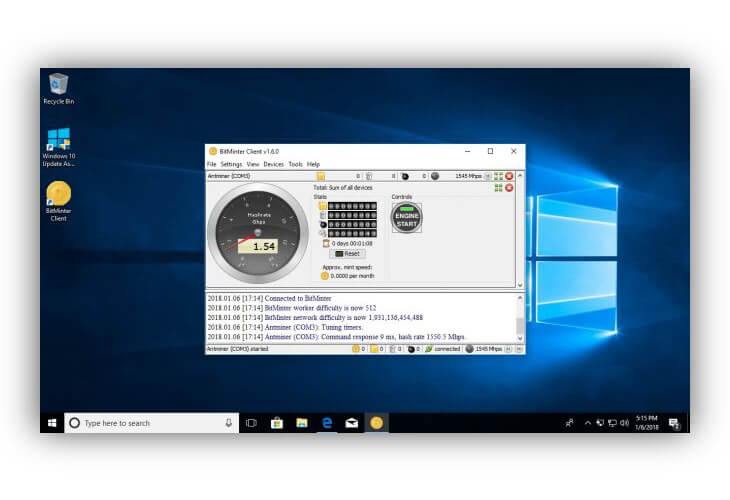730x500 pixels.
Task: Open the Recycle Bin desktop icon
Action: click(59, 88)
